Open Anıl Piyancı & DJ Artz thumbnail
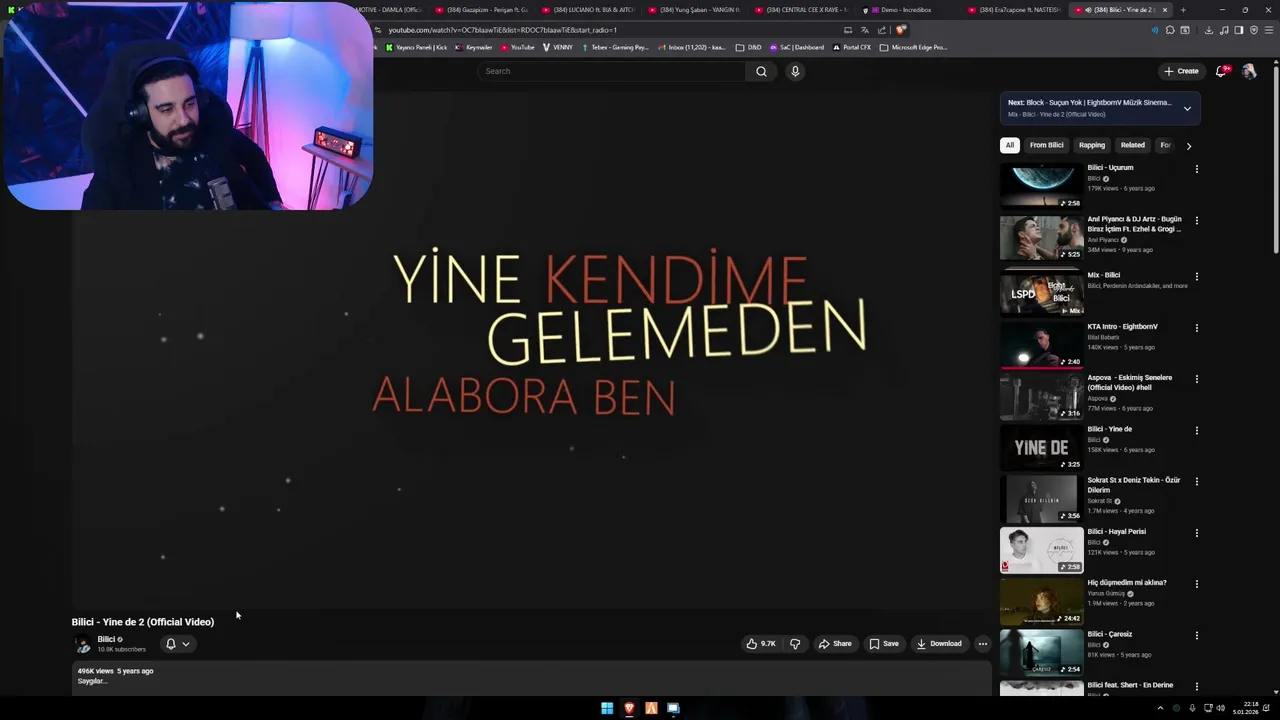This screenshot has height=720, width=1280. click(x=1041, y=237)
